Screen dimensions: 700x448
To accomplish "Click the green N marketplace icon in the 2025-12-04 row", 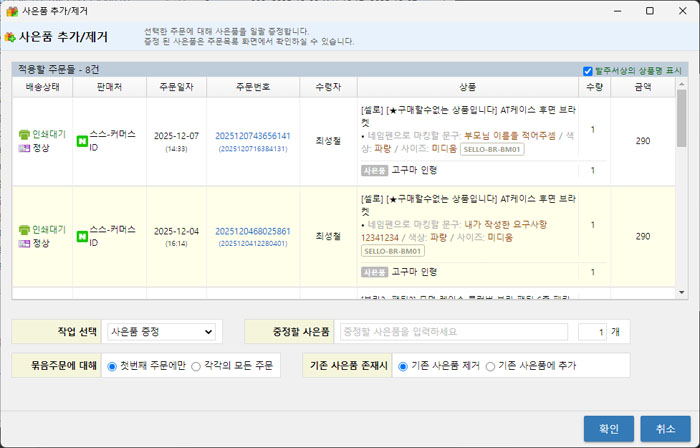I will 82,236.
